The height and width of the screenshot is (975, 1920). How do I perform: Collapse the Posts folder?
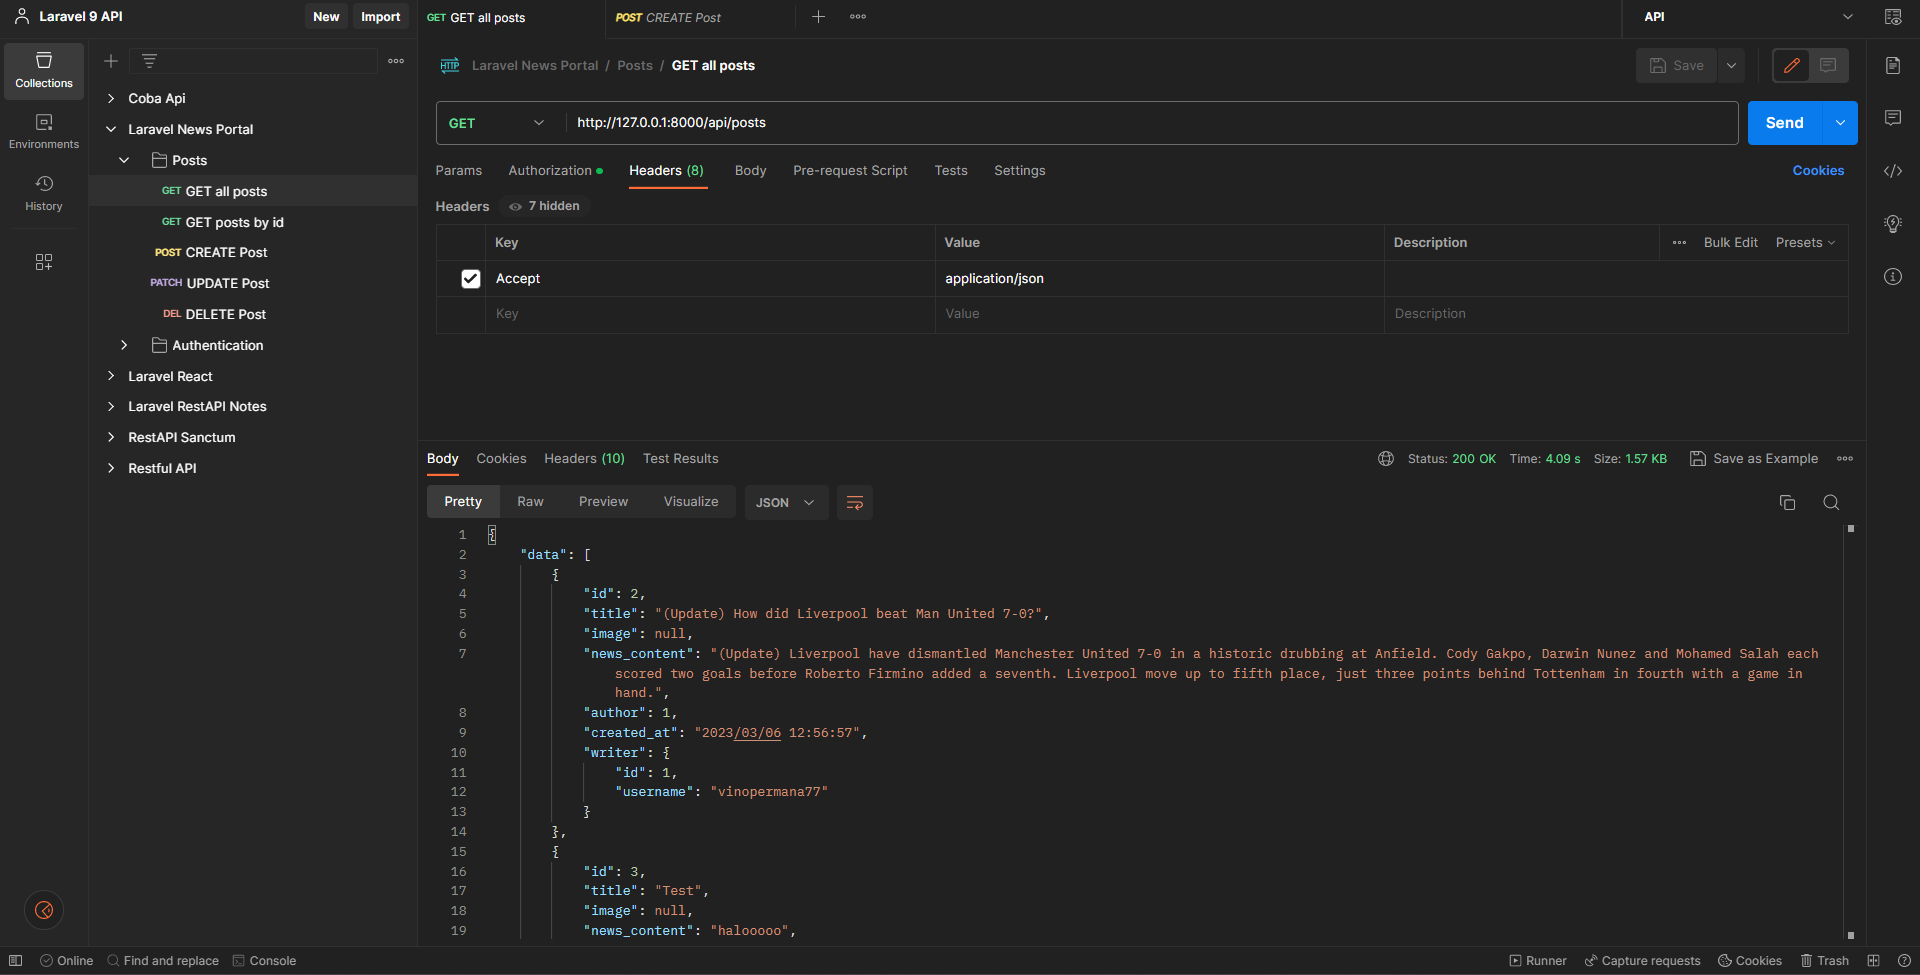[x=124, y=160]
